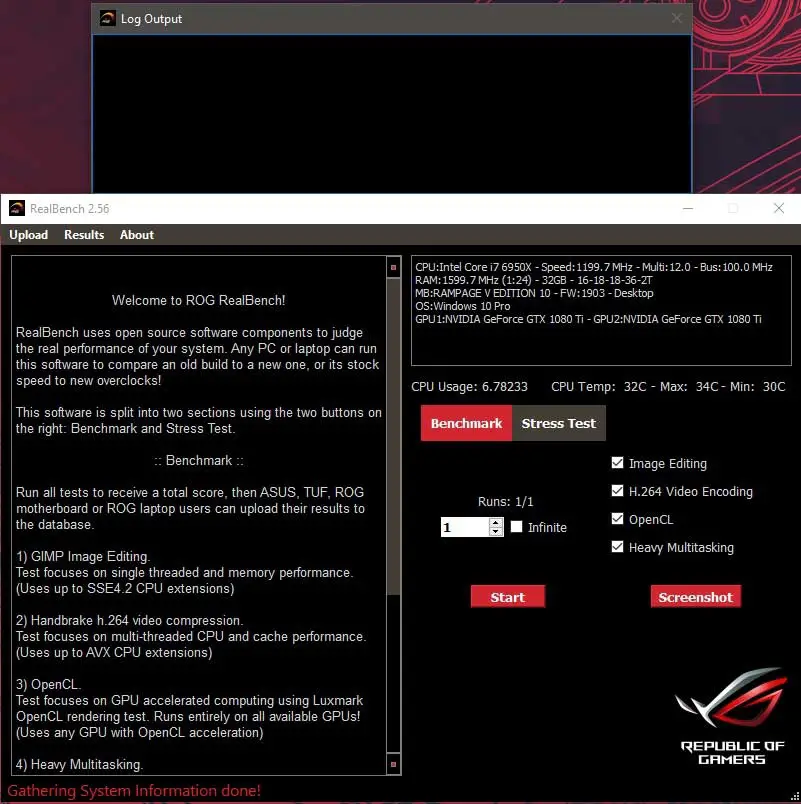Enable the Infinite runs checkbox
This screenshot has width=801, height=804.
click(516, 527)
